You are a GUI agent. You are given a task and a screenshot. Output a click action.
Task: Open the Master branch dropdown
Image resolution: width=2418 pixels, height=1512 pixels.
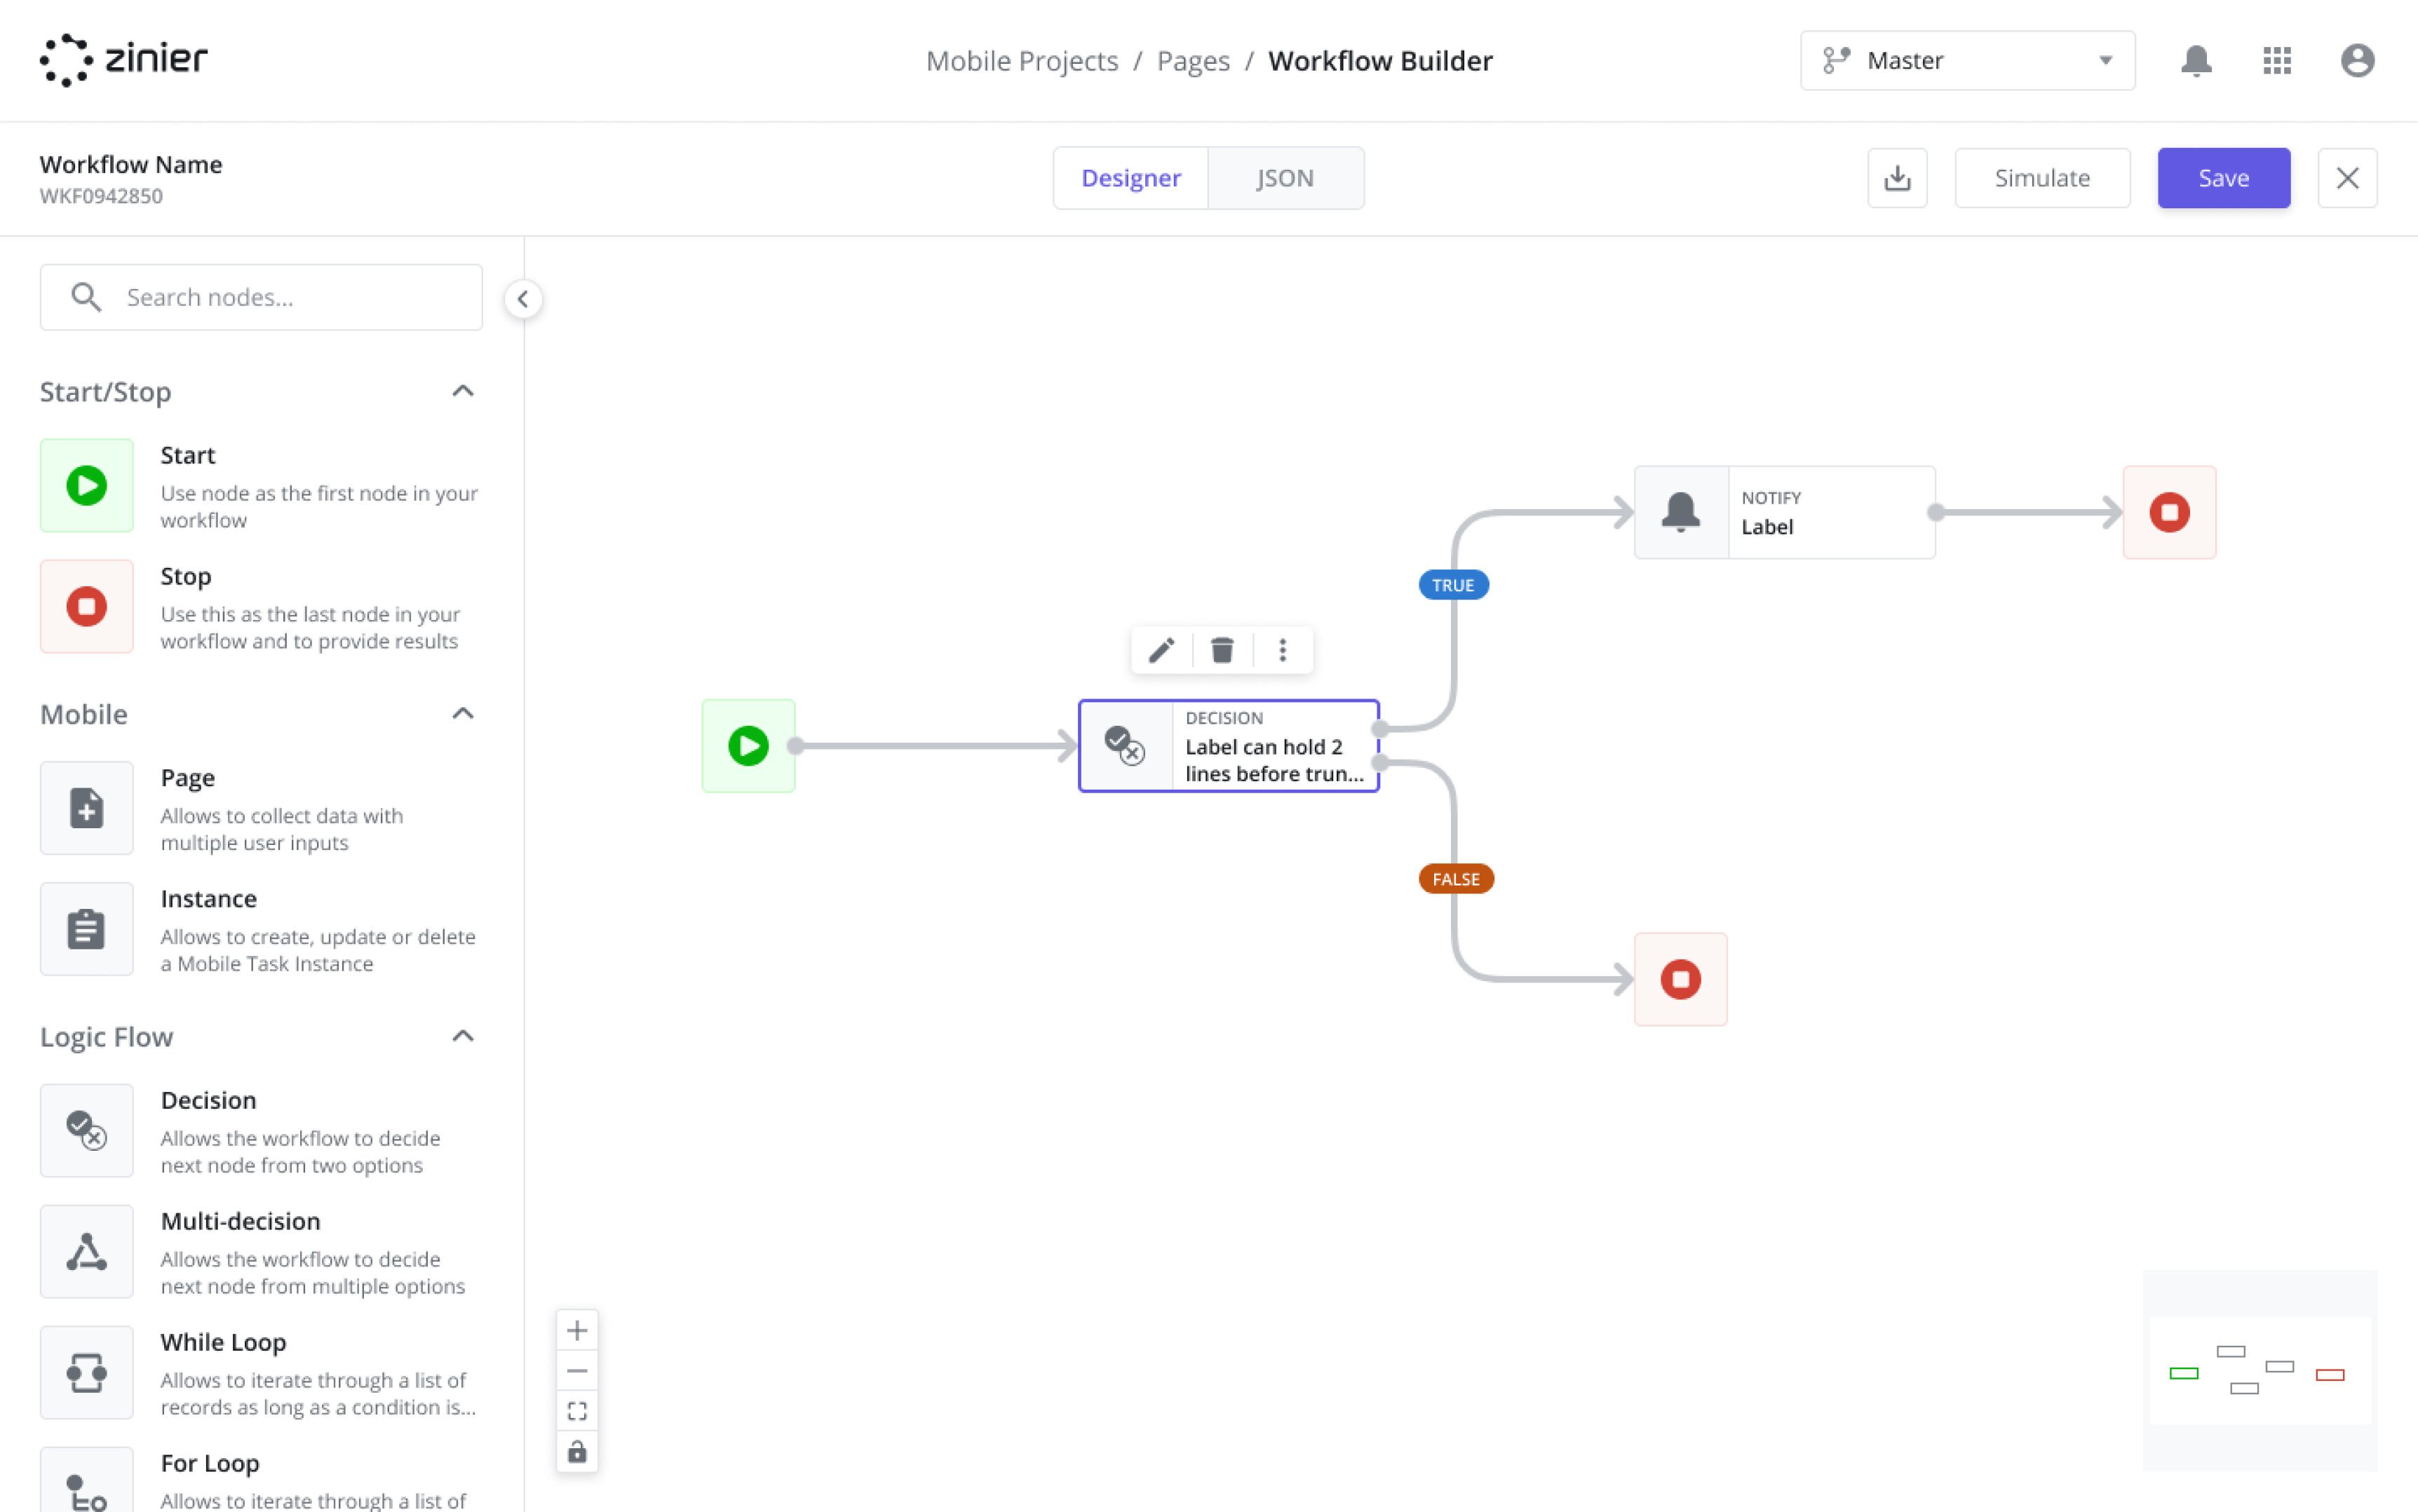click(1966, 60)
